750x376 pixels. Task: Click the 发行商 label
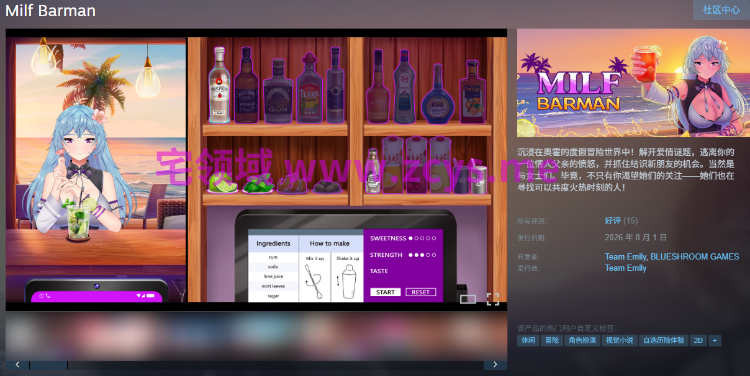[528, 268]
